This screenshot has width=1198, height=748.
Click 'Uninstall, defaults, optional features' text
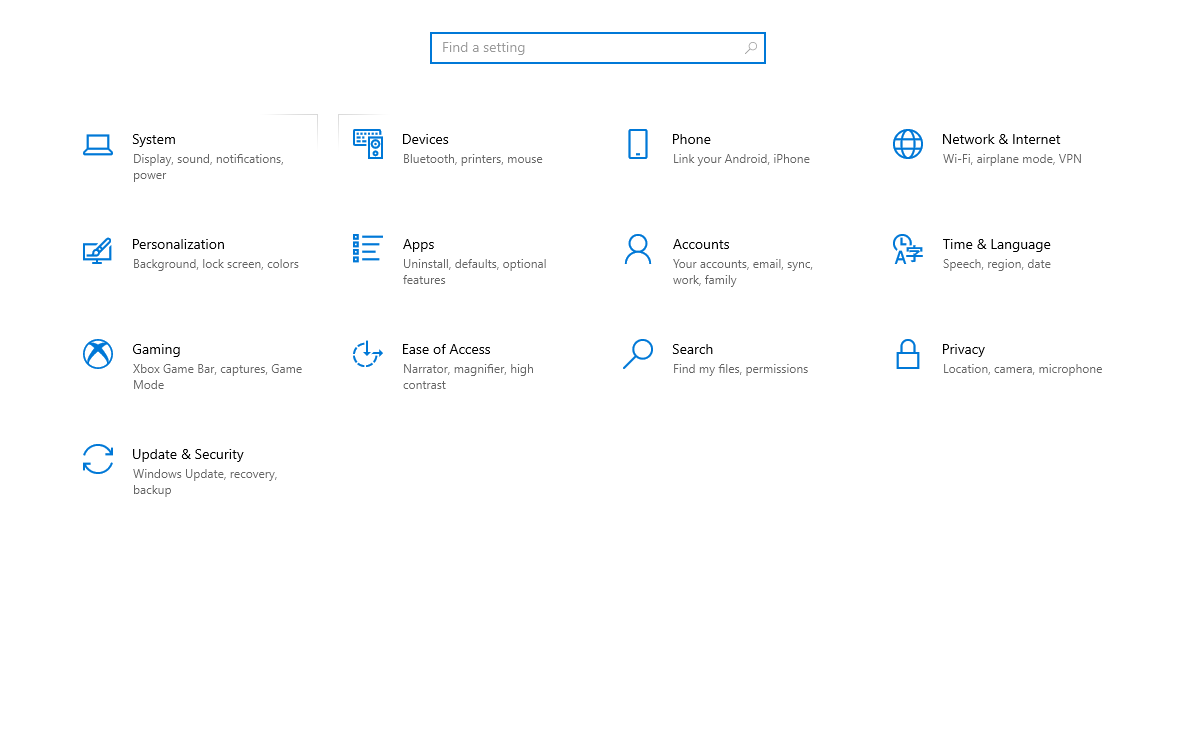474,272
